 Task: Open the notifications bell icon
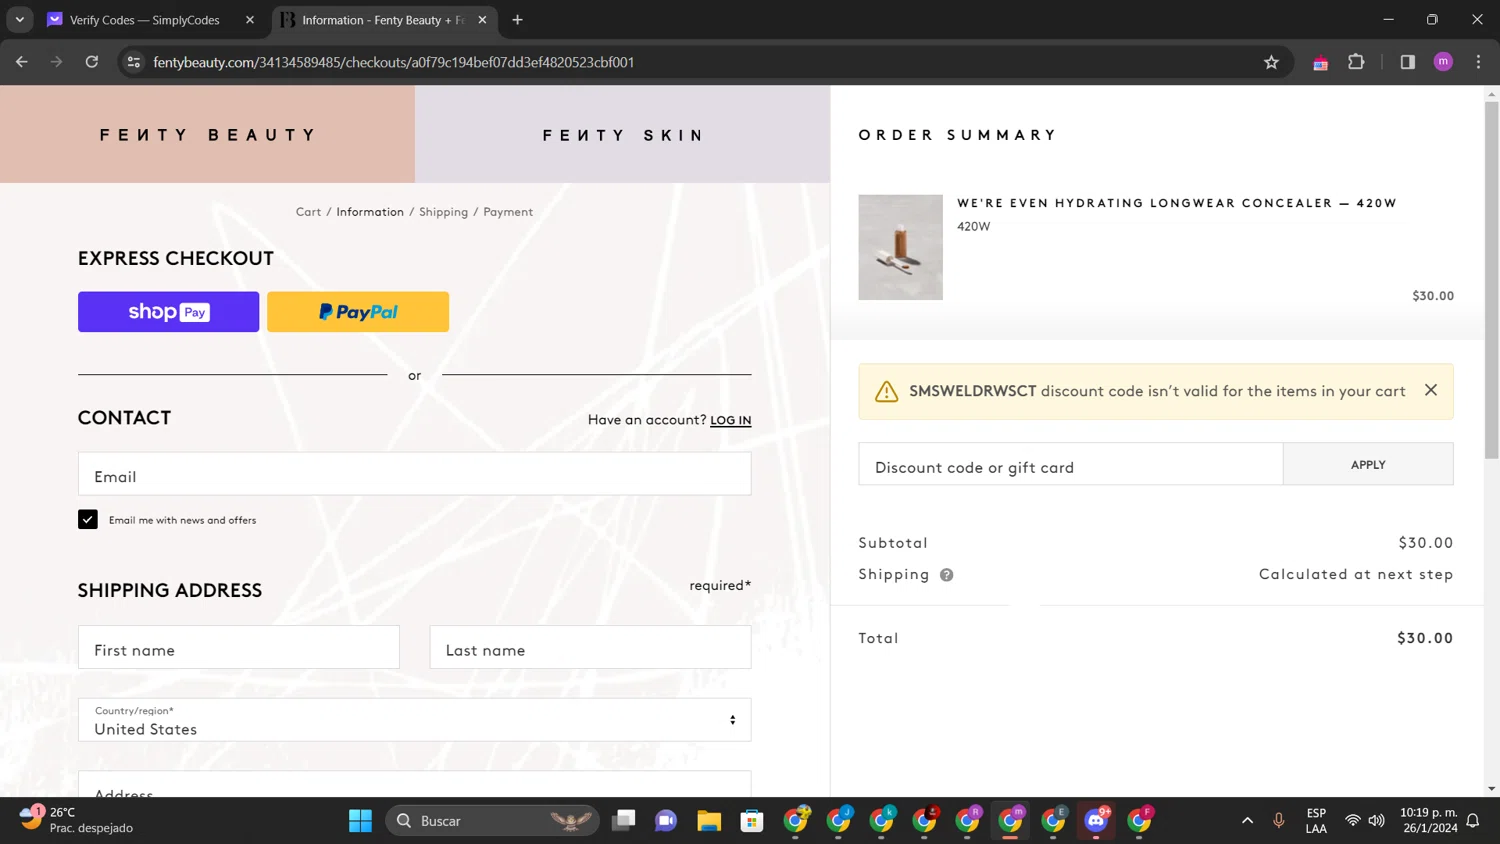click(x=1473, y=821)
